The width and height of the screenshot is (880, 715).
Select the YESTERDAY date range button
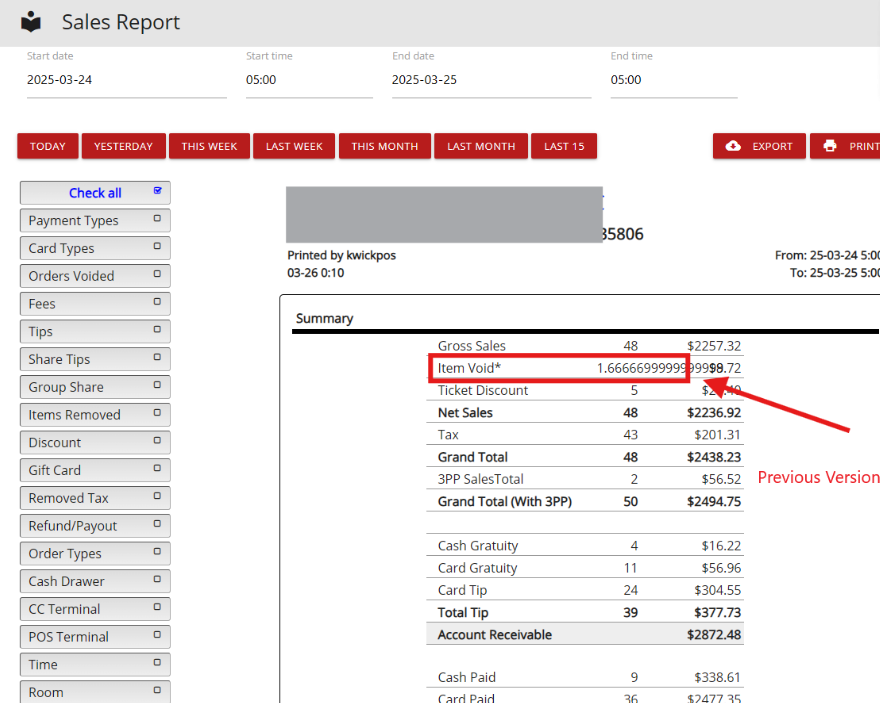123,146
